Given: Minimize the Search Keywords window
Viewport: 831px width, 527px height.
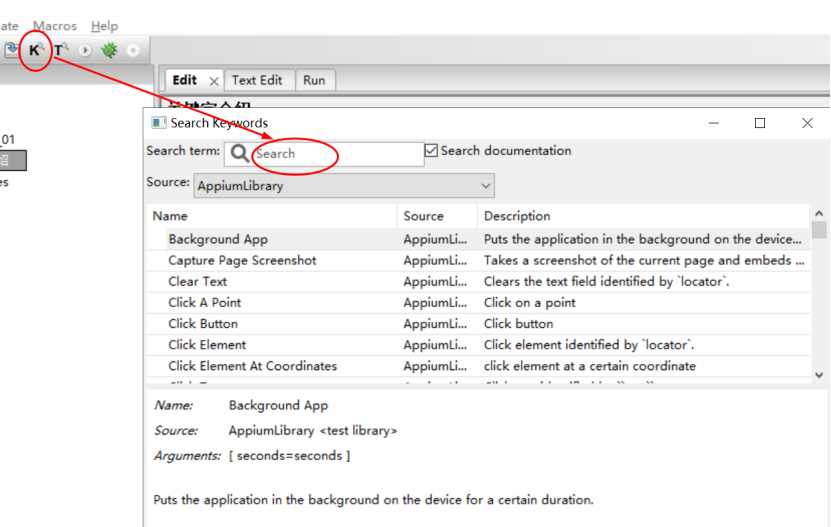Looking at the screenshot, I should 713,123.
